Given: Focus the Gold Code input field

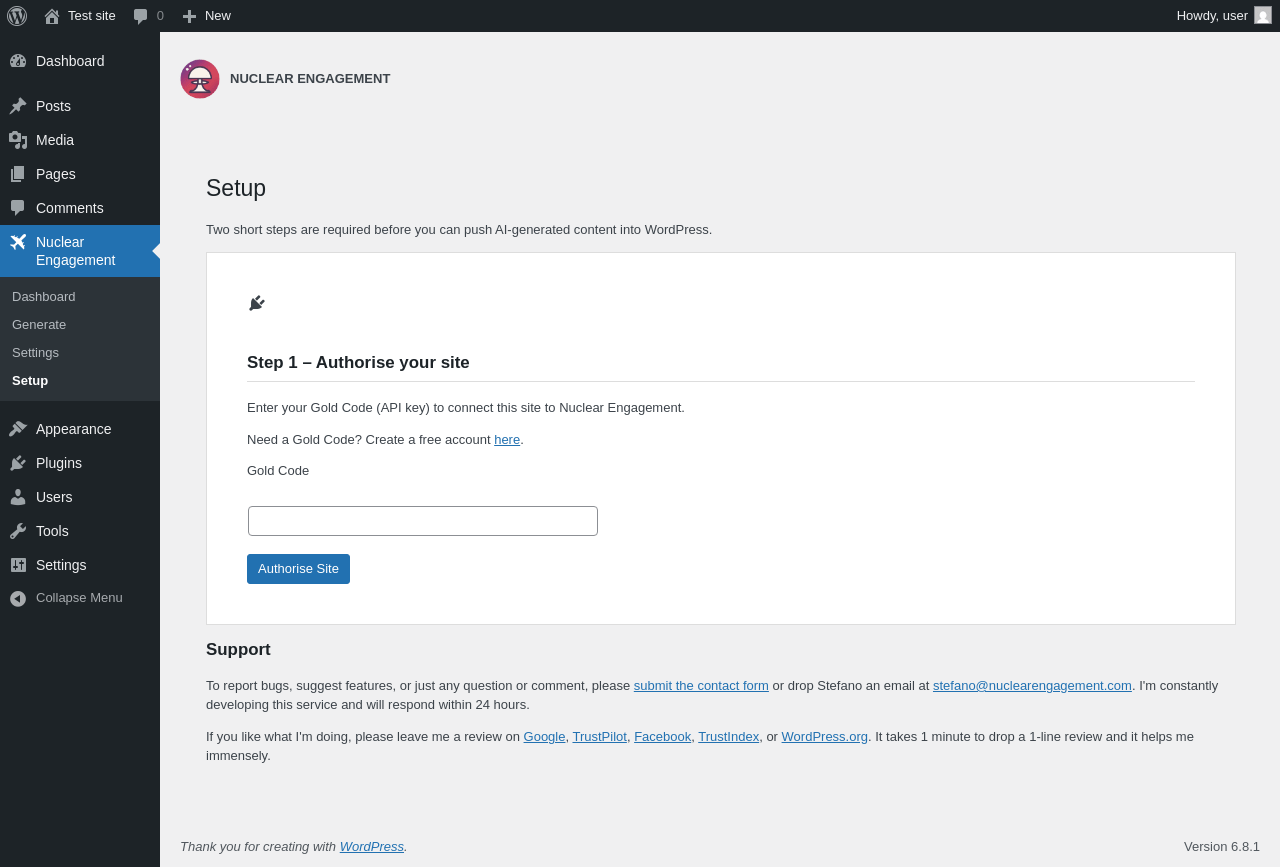Looking at the screenshot, I should [423, 521].
